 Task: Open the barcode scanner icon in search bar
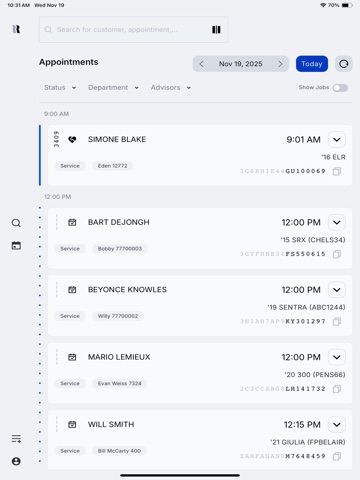pyautogui.click(x=216, y=30)
